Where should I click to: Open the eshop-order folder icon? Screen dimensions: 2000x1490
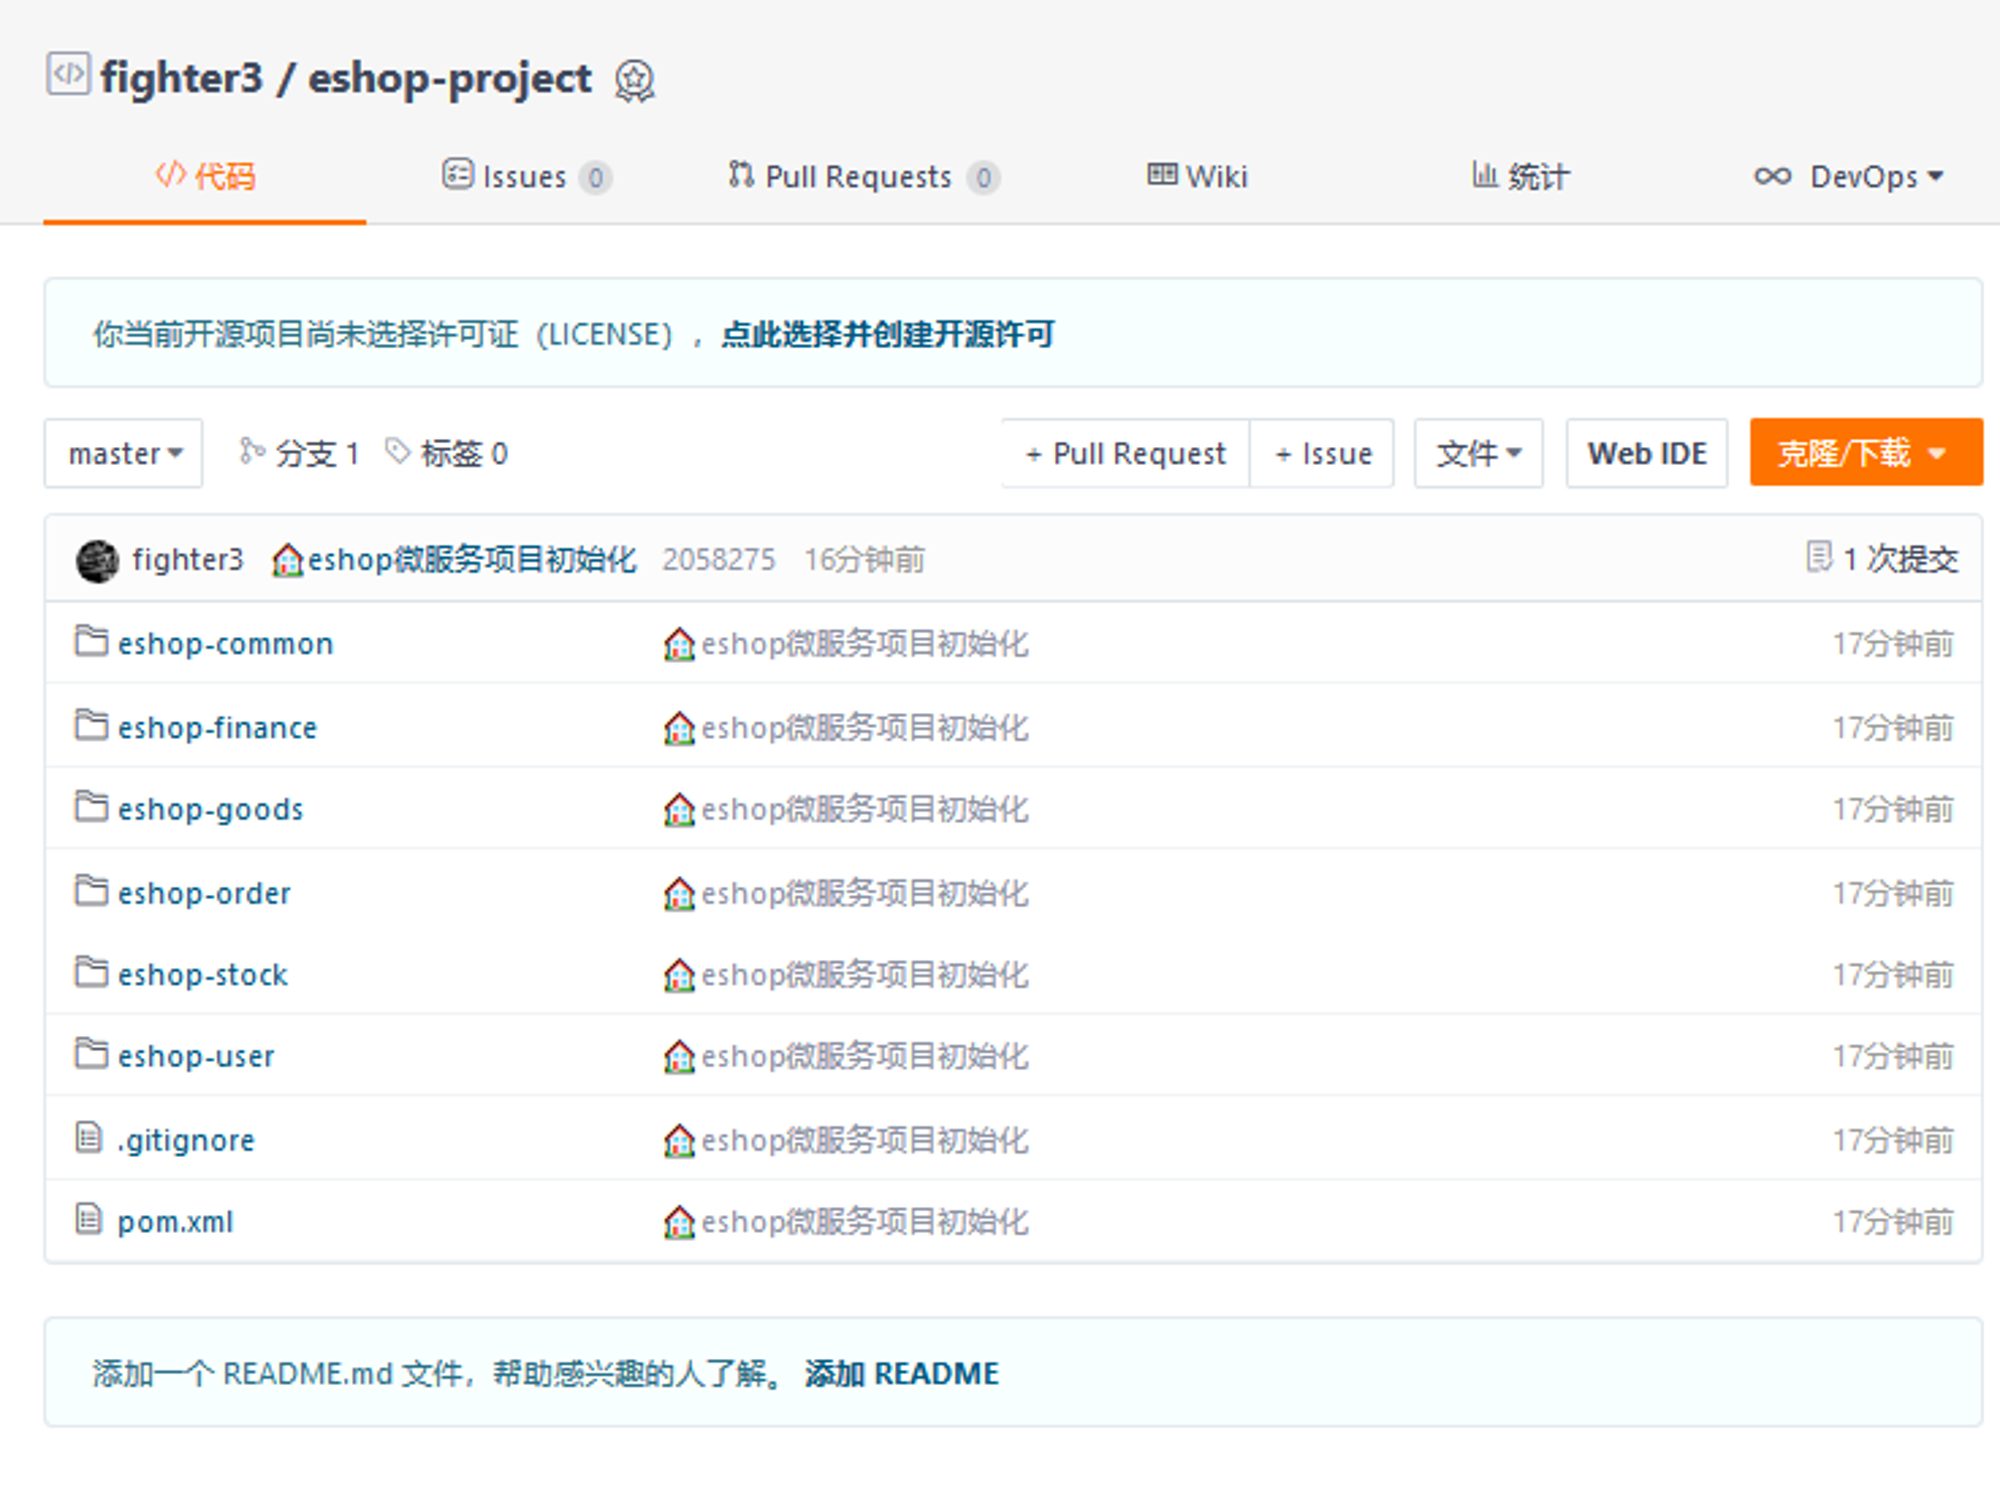click(x=92, y=890)
